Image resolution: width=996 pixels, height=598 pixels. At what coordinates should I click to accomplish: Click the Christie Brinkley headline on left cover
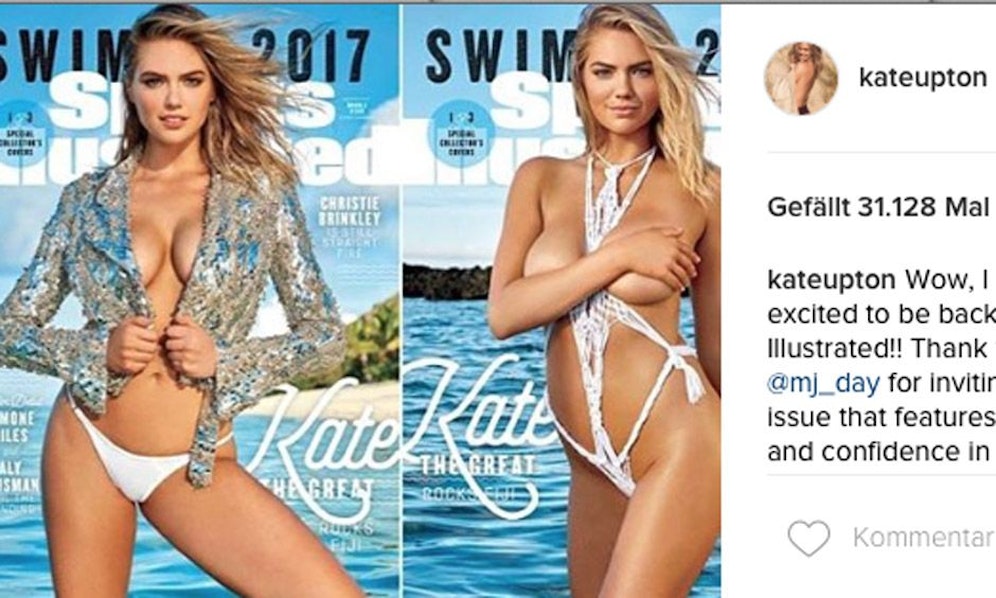pyautogui.click(x=350, y=212)
